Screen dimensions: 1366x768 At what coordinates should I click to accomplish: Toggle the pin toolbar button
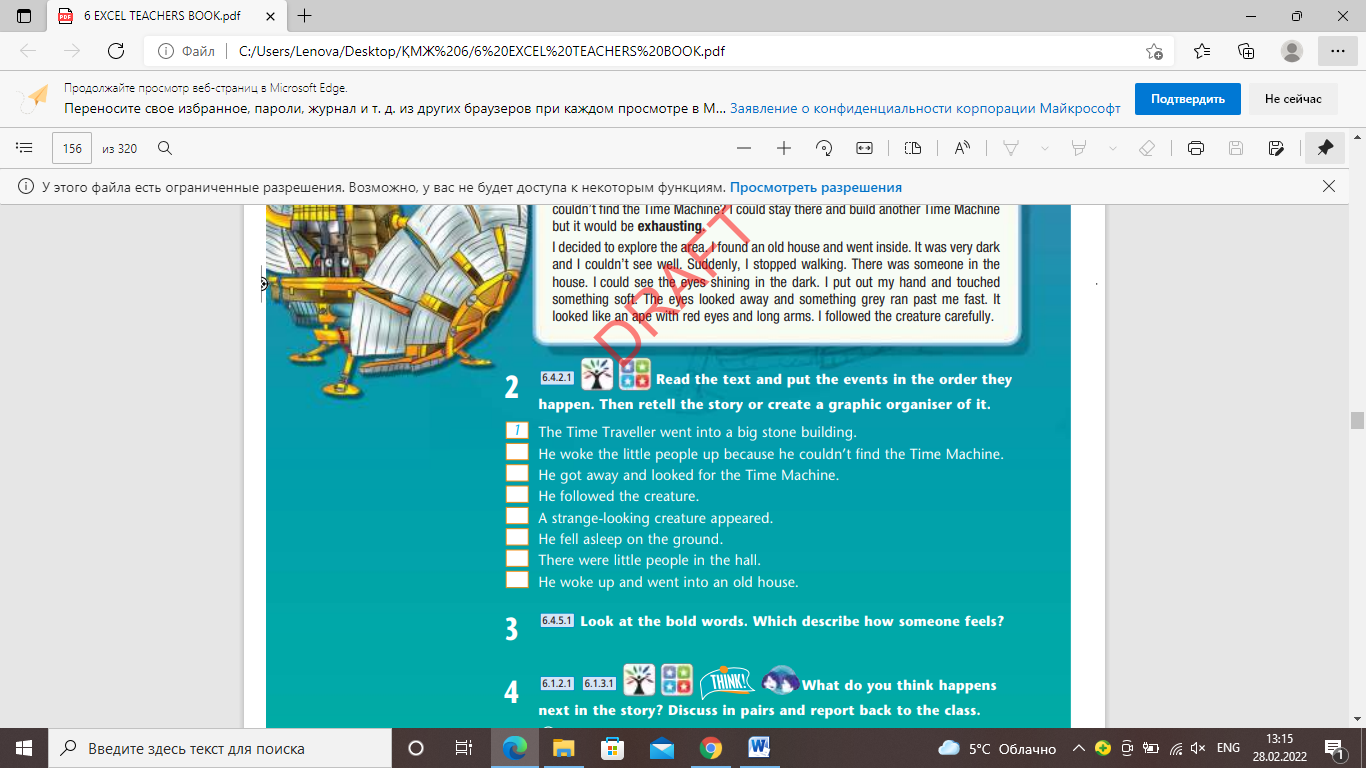click(x=1325, y=148)
